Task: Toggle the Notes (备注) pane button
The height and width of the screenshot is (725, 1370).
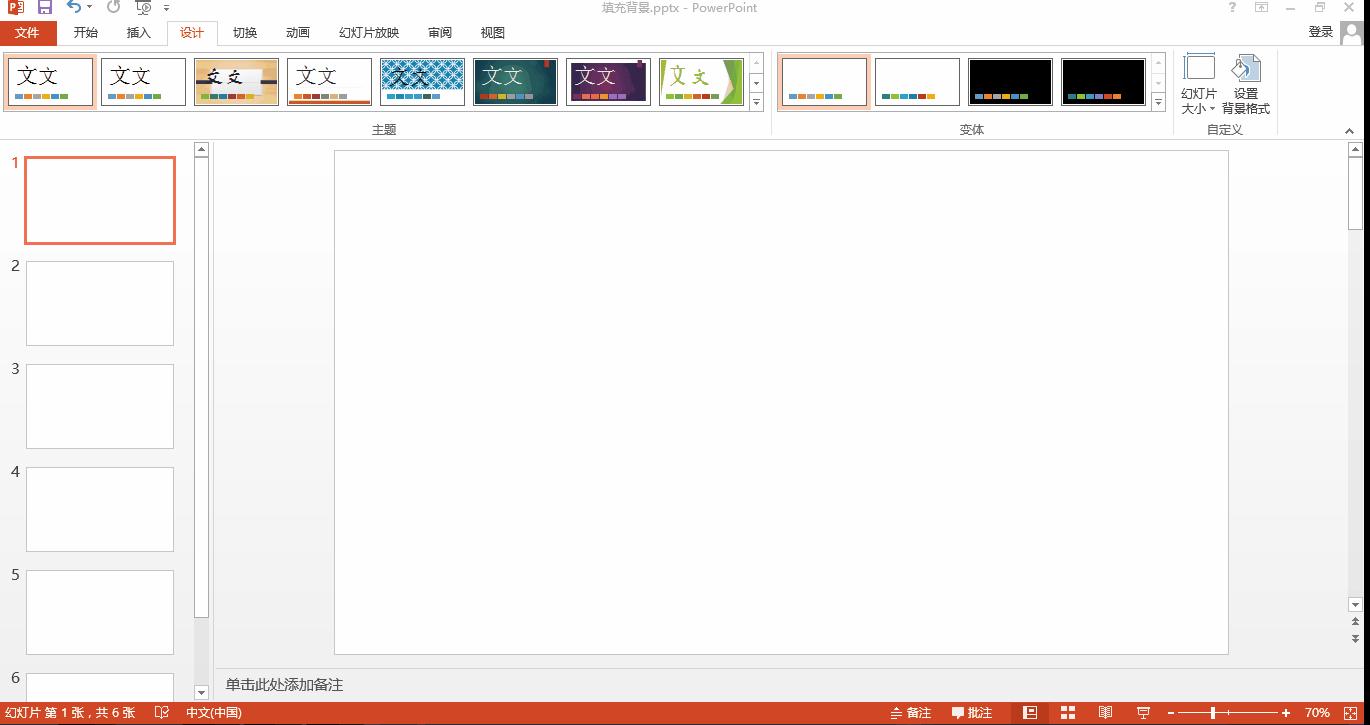Action: [910, 713]
